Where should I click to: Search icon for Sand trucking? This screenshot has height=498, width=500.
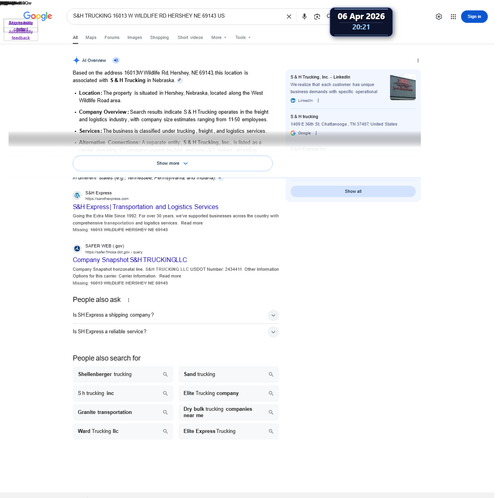pos(271,374)
